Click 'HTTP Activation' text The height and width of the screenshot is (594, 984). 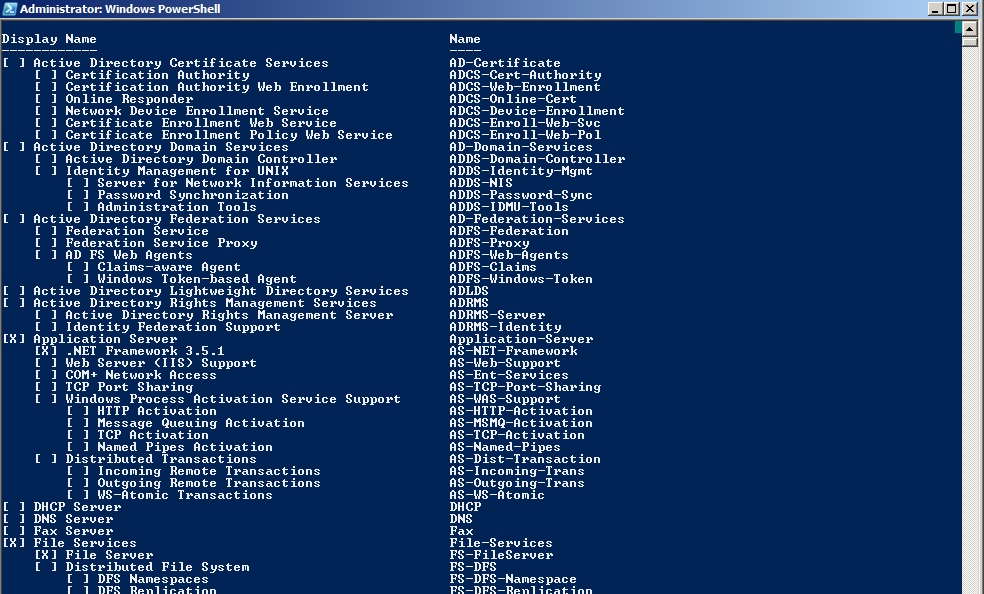[x=157, y=411]
